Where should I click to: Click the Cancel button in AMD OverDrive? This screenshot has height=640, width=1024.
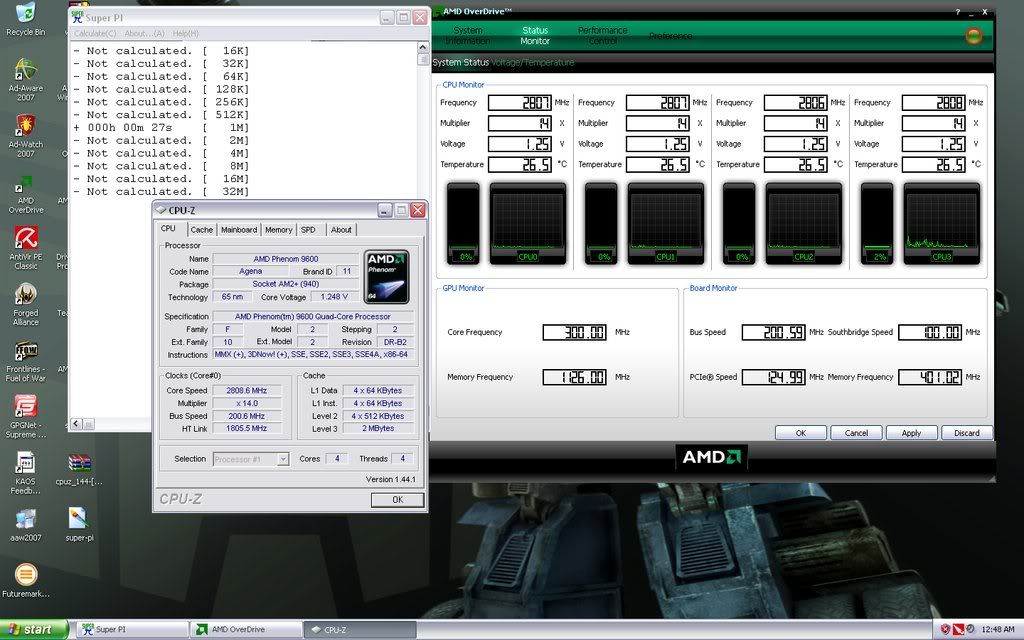click(856, 433)
